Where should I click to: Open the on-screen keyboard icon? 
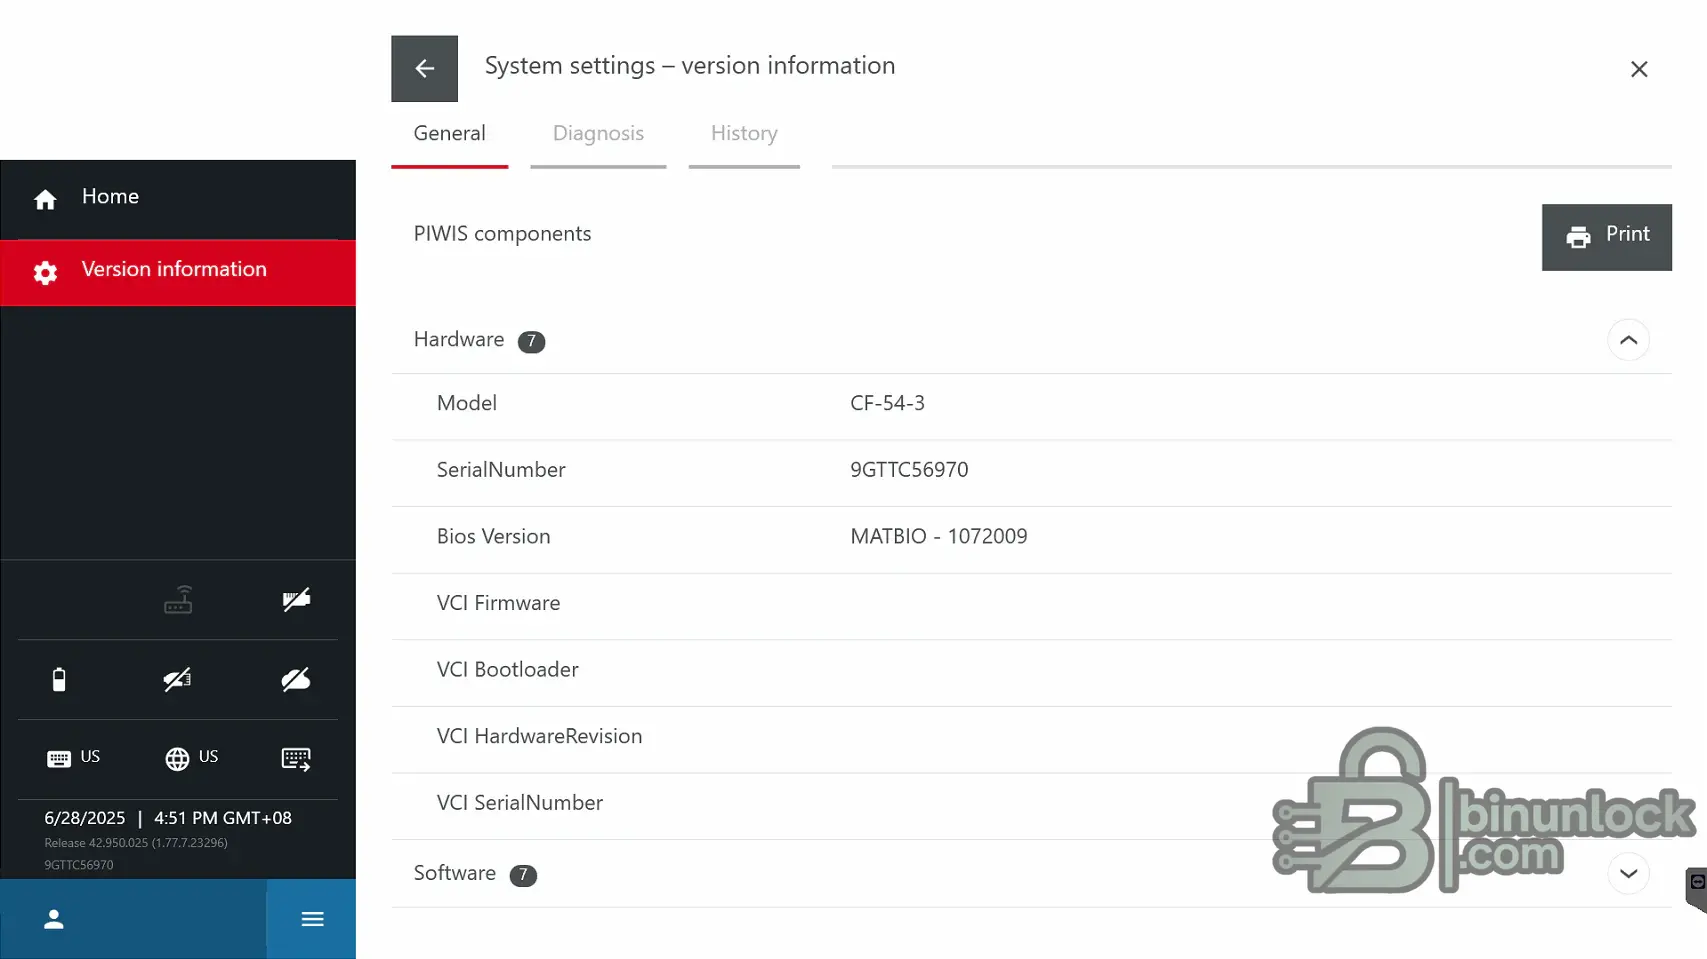(296, 759)
